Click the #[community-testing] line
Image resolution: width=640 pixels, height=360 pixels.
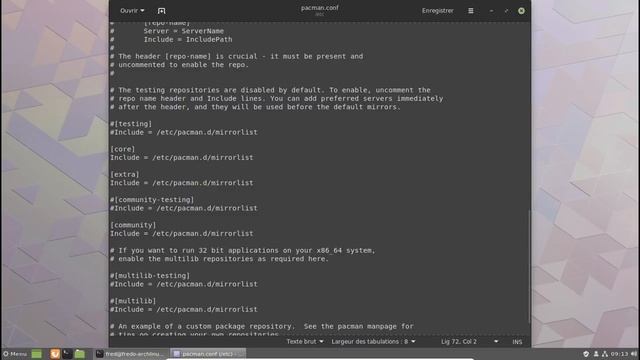(x=152, y=200)
